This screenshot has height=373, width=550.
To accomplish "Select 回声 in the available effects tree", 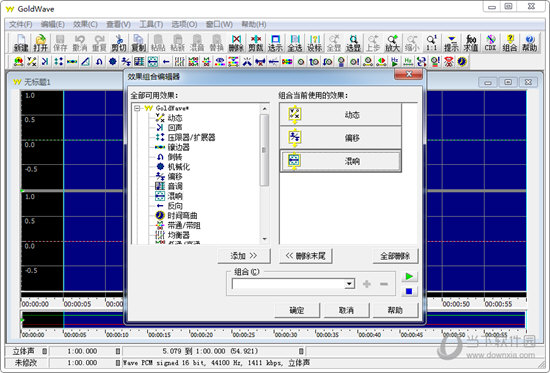I will point(175,127).
